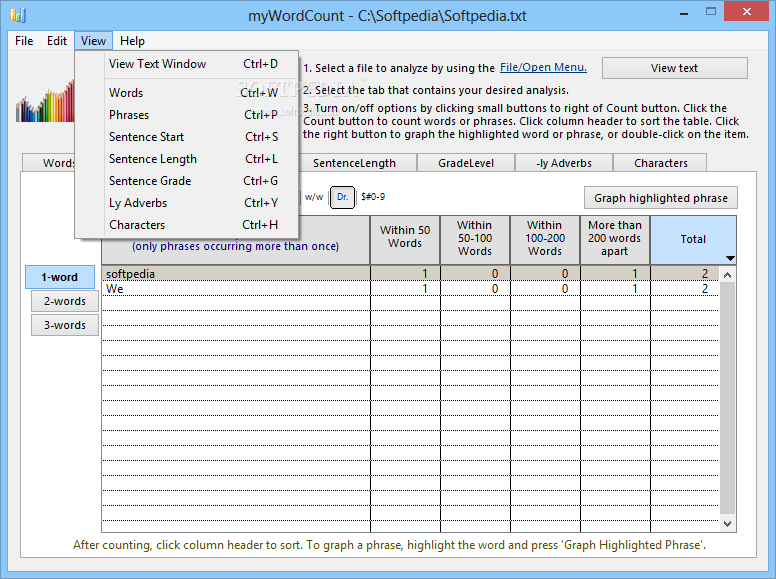Sort by Within 100-200 Words column header
The width and height of the screenshot is (776, 579).
tap(545, 240)
